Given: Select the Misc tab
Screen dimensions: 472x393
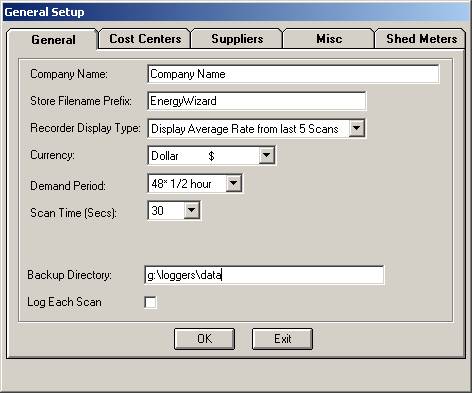Looking at the screenshot, I should pyautogui.click(x=329, y=39).
